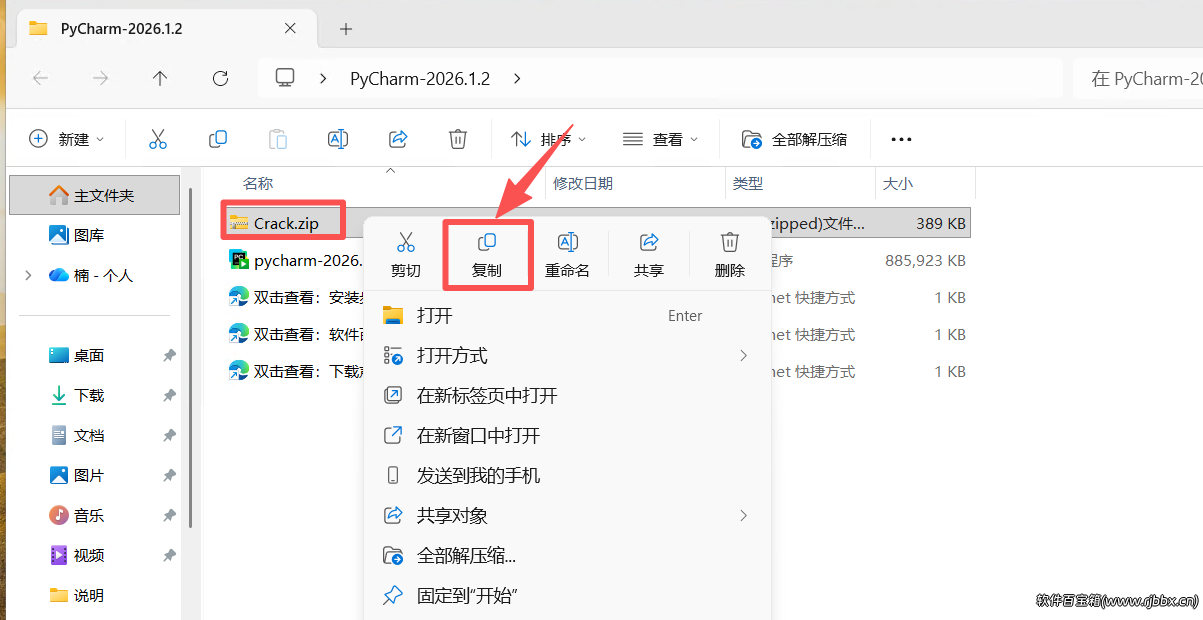
Task: Click the Delete trash icon in the toolbar
Action: pos(458,139)
